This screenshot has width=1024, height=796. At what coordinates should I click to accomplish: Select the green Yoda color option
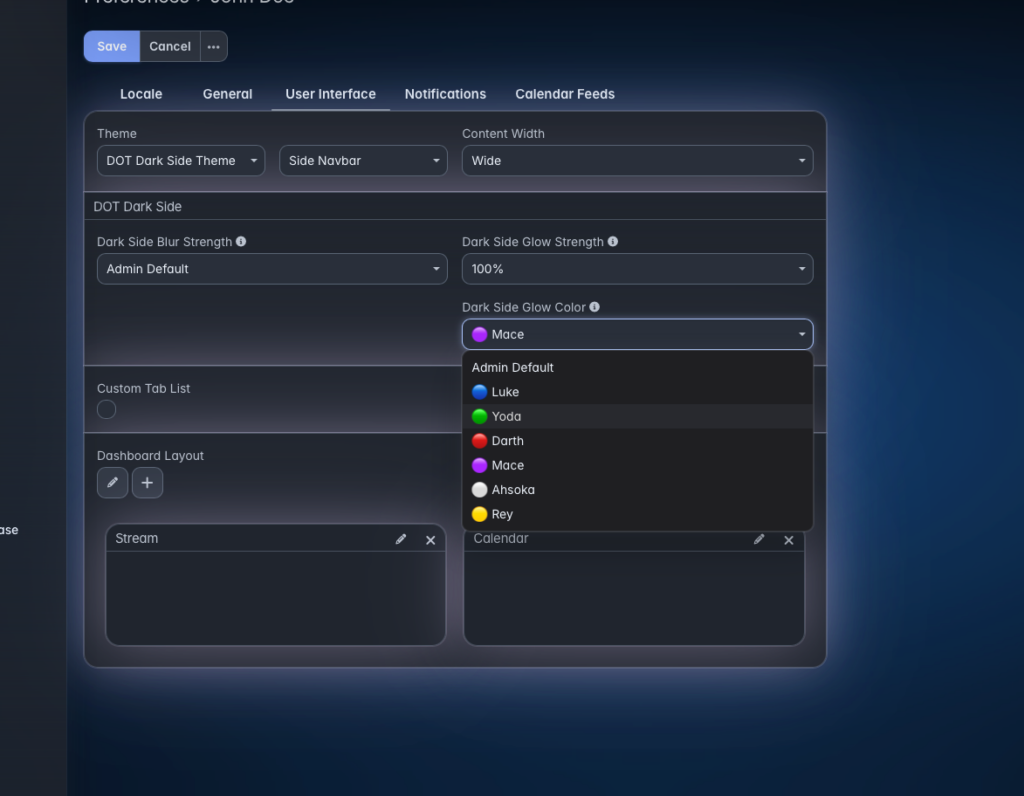pos(637,417)
